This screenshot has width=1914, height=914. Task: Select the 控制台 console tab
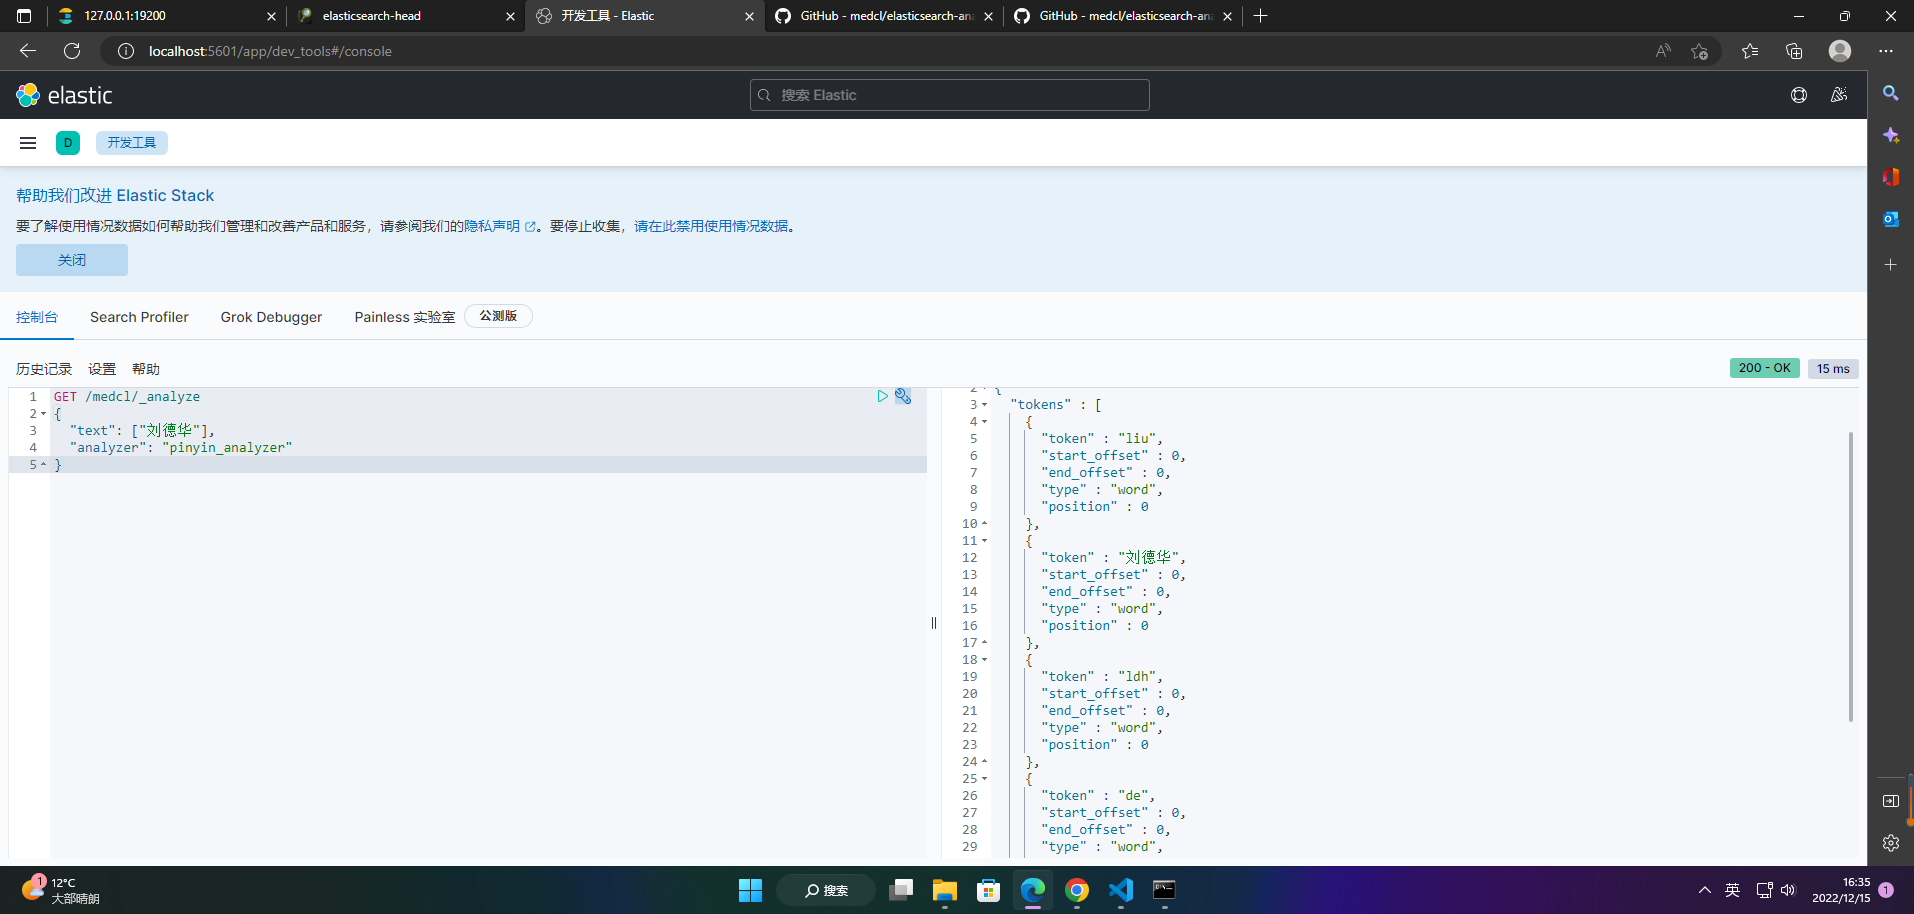point(37,317)
